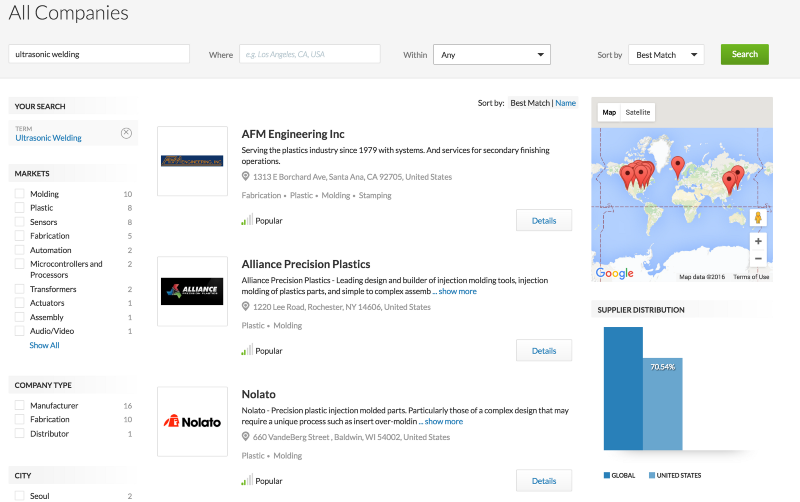Click popularity bars icon for Alliance Precision Plastics
Viewport: 800px width, 502px height.
(247, 350)
